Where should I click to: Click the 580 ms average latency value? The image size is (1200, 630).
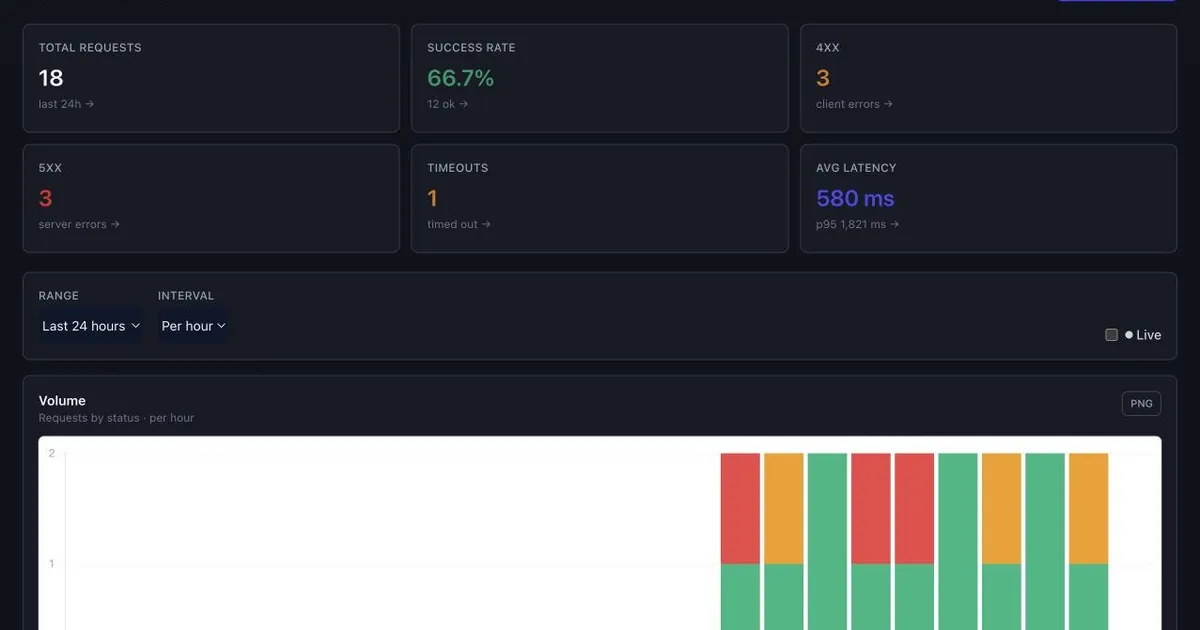coord(855,198)
